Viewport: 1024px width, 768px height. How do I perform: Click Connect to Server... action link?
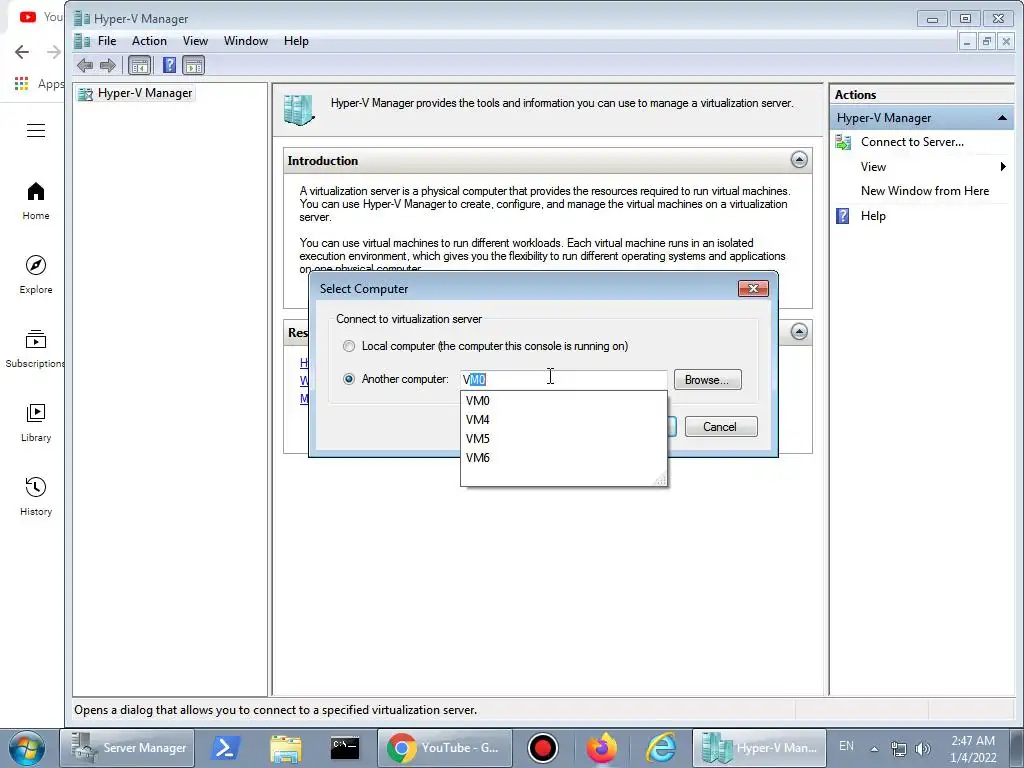[912, 142]
